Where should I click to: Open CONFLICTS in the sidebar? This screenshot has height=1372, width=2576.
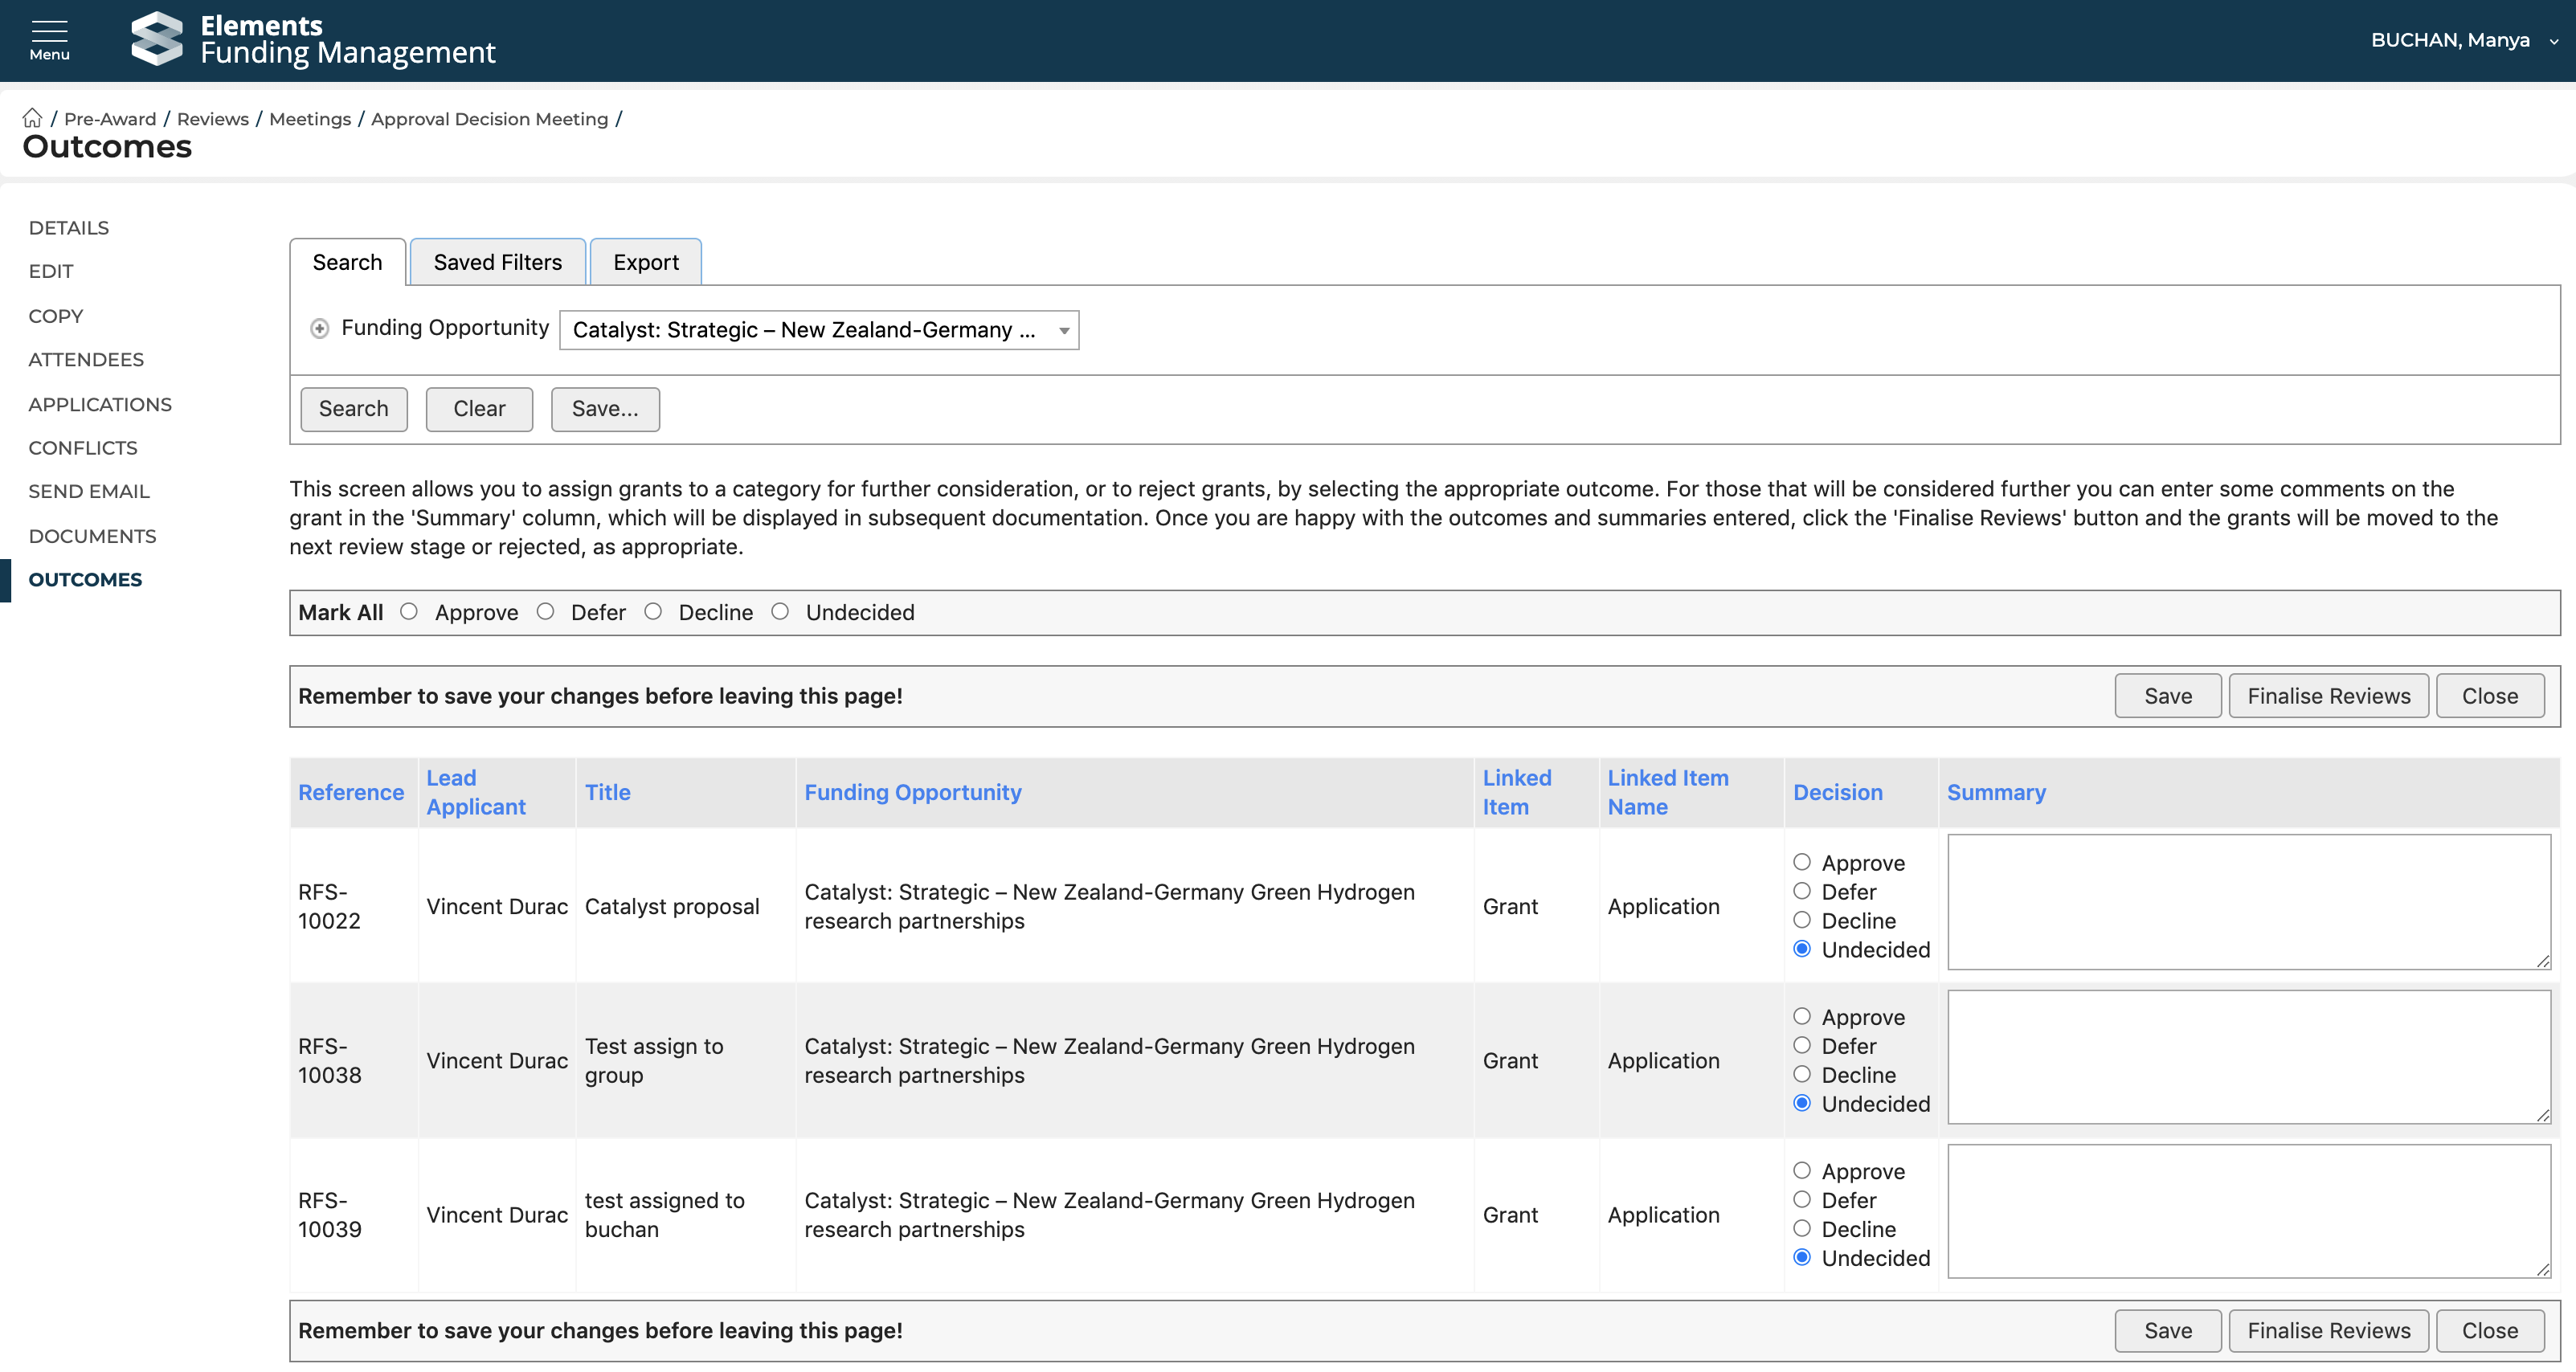tap(83, 448)
